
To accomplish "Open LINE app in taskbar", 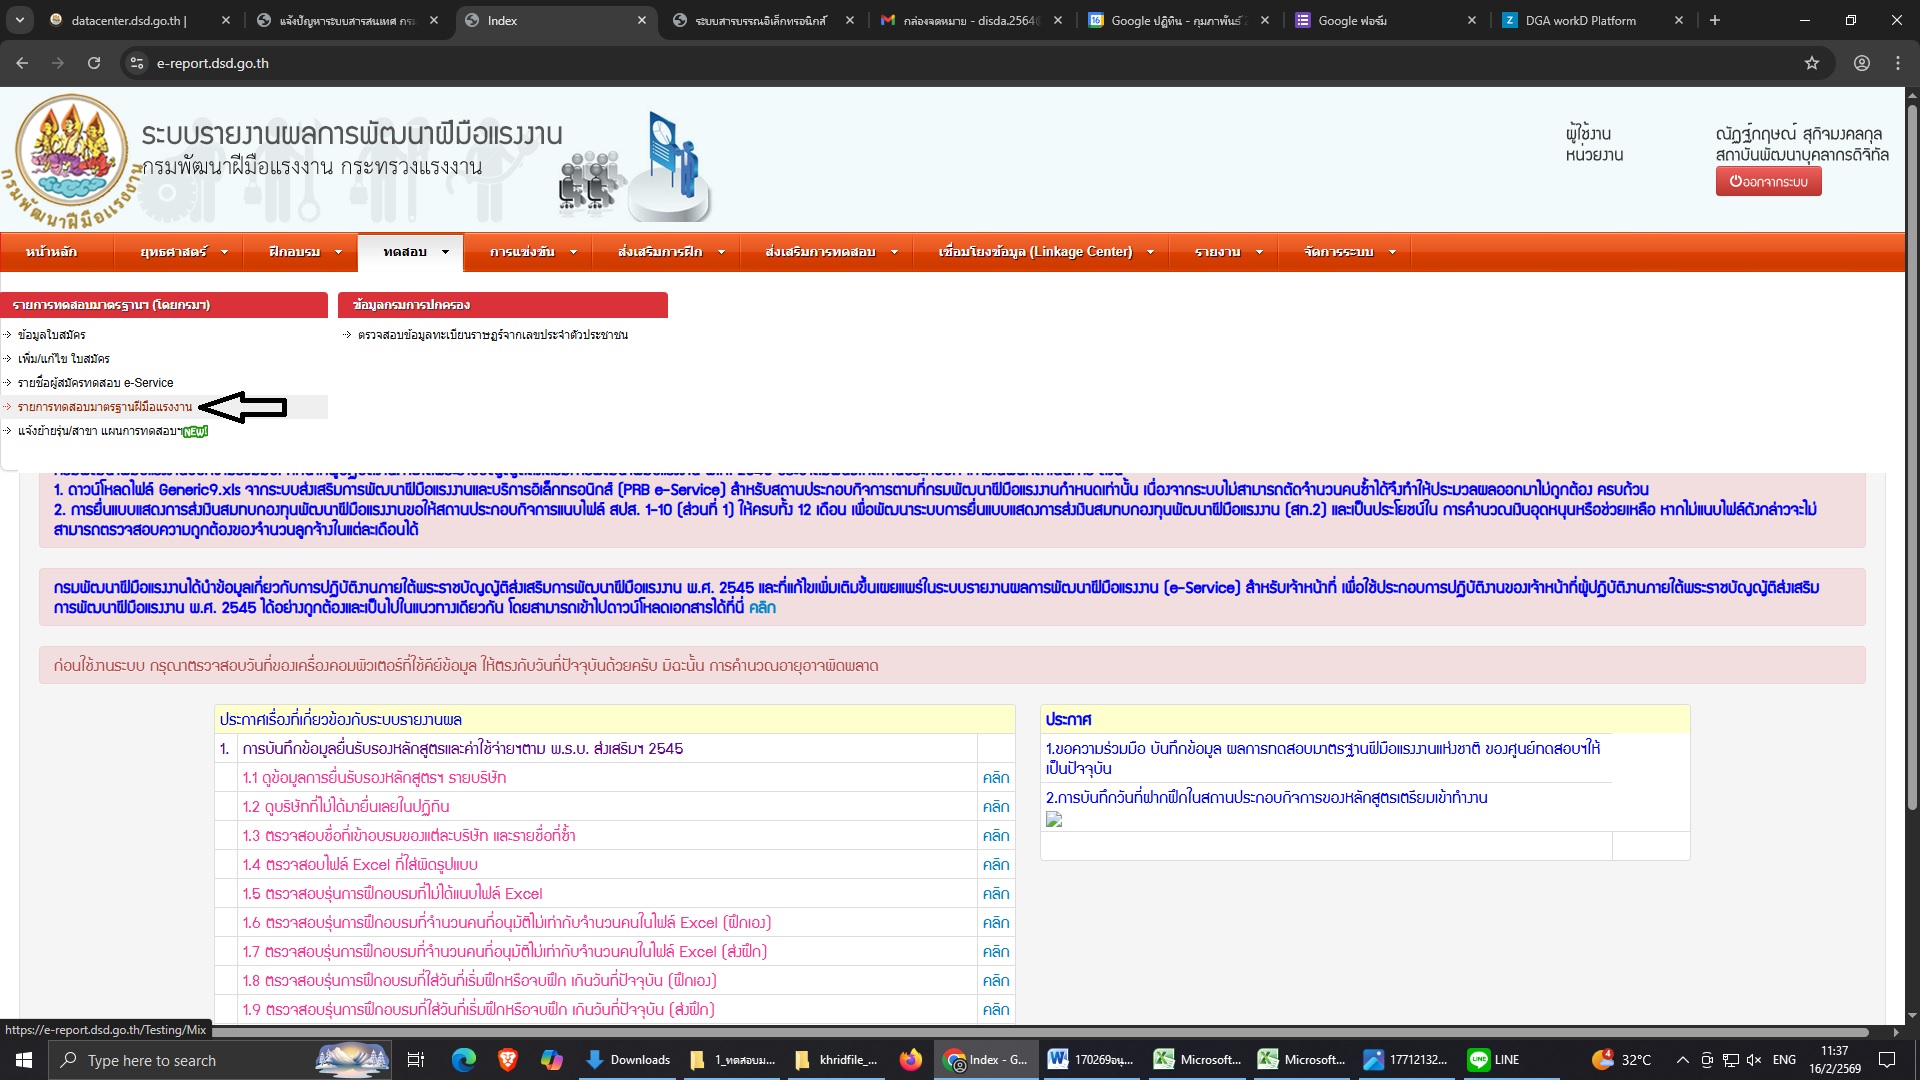I will click(x=1494, y=1060).
